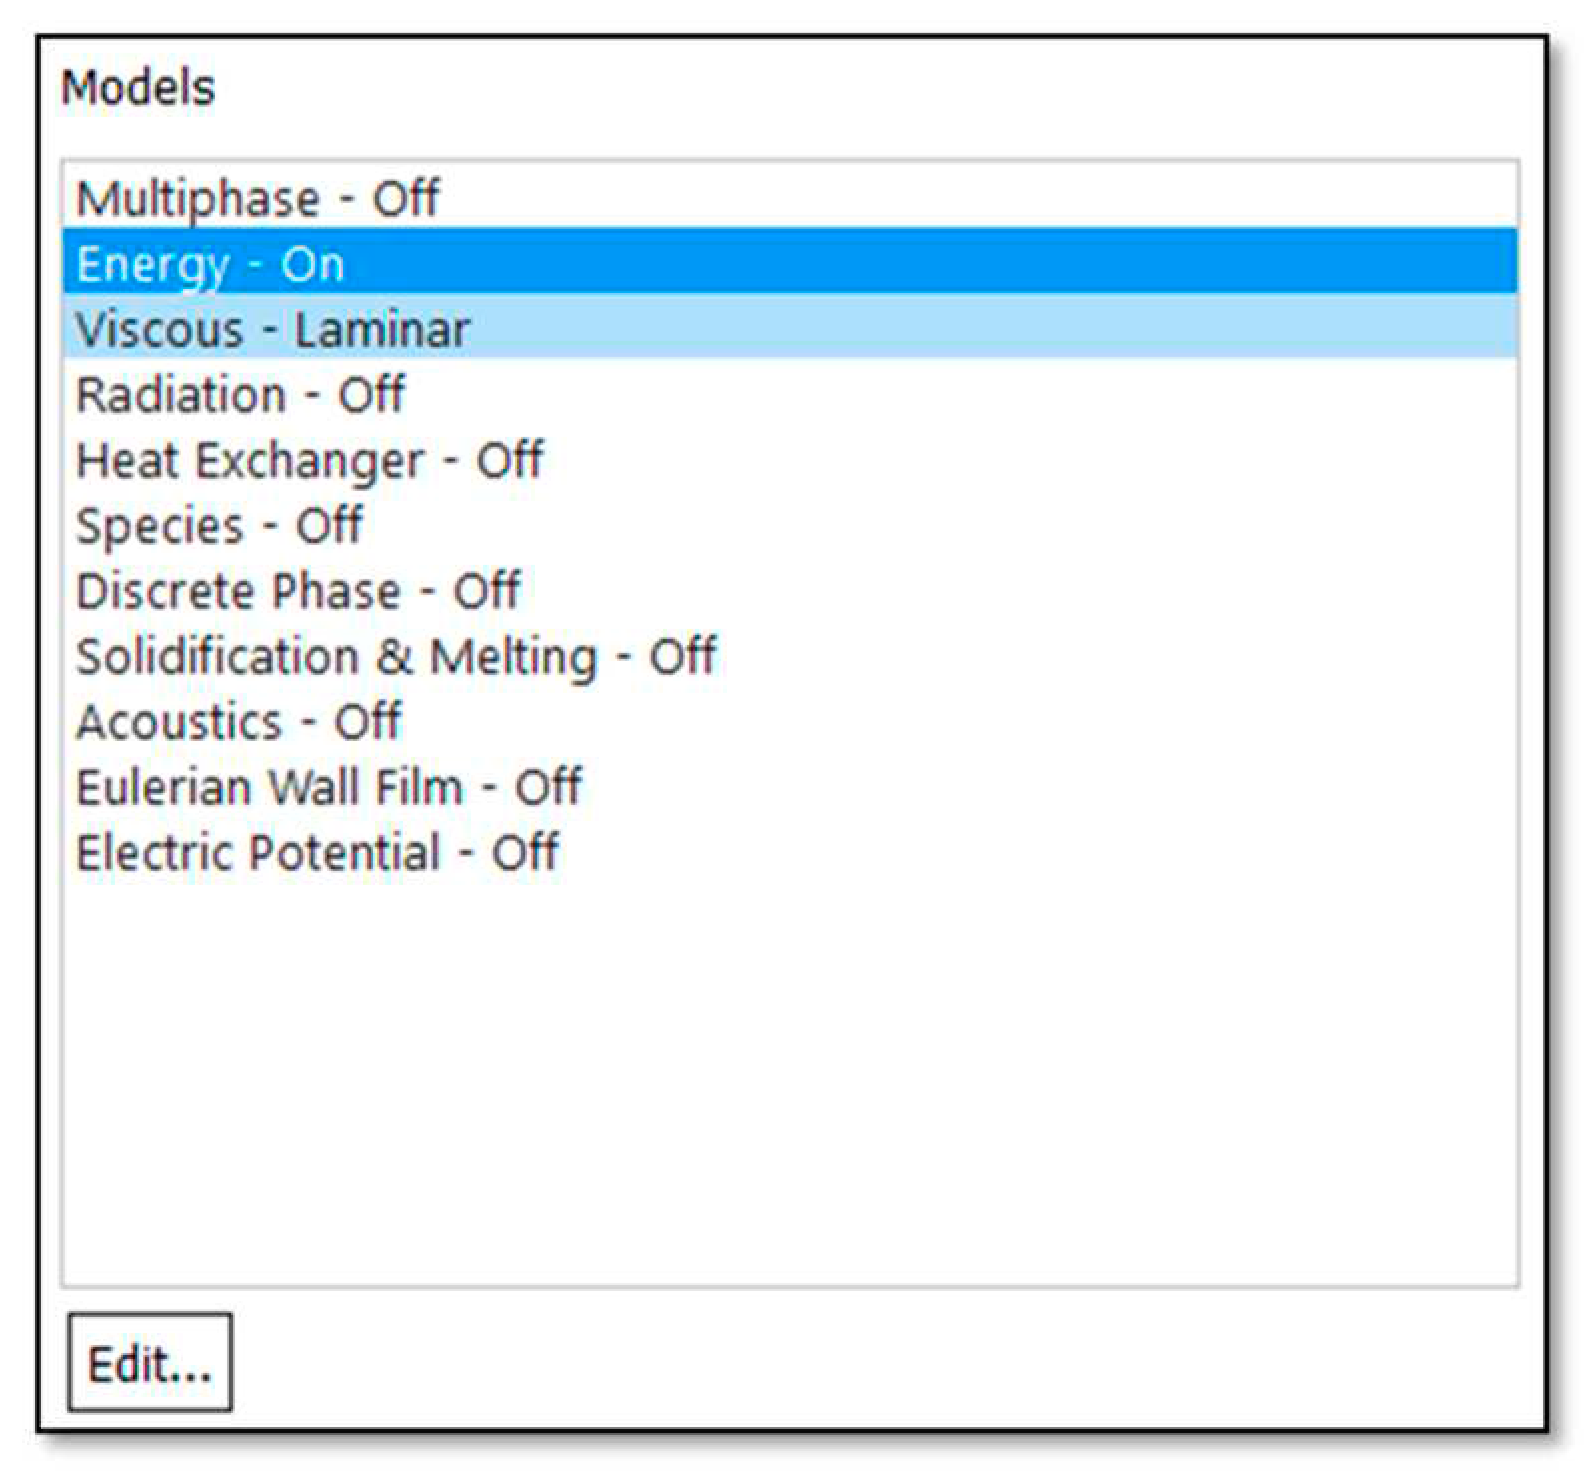The width and height of the screenshot is (1584, 1472).
Task: Select Electric Potential - Off in the list
Action: point(317,853)
